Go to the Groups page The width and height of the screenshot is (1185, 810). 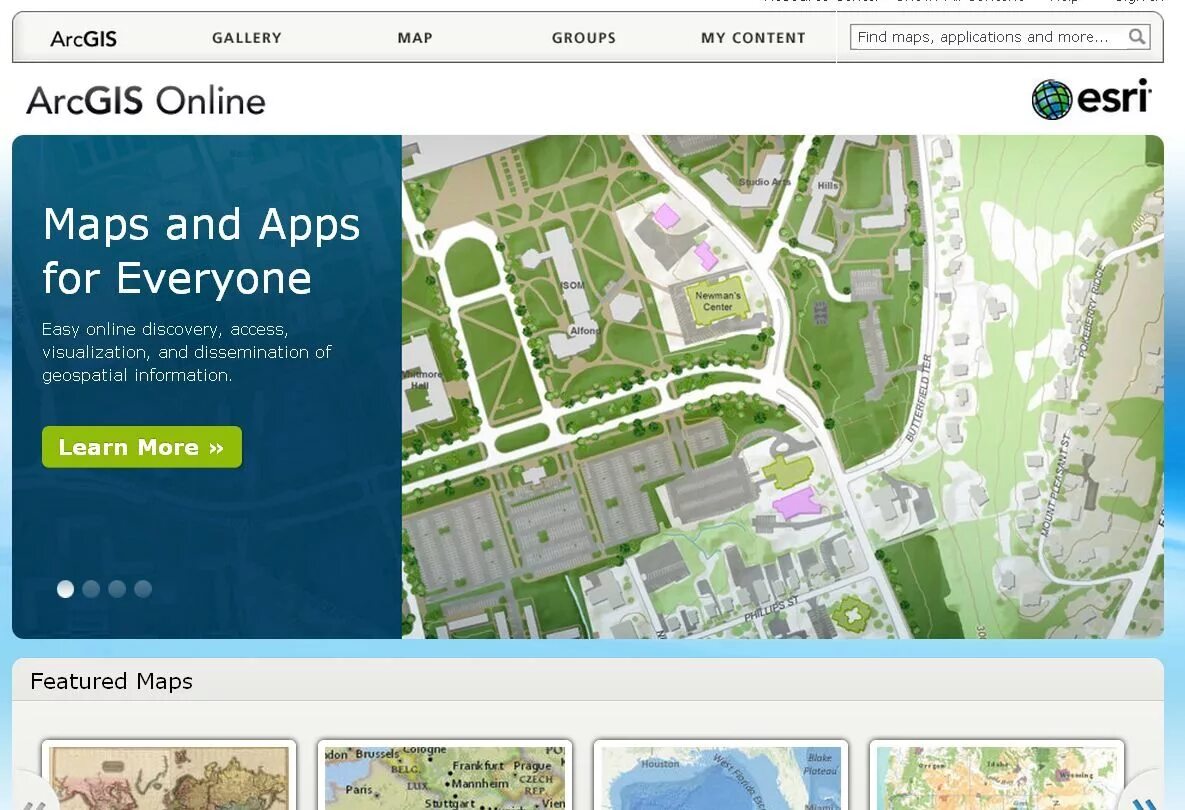point(583,38)
